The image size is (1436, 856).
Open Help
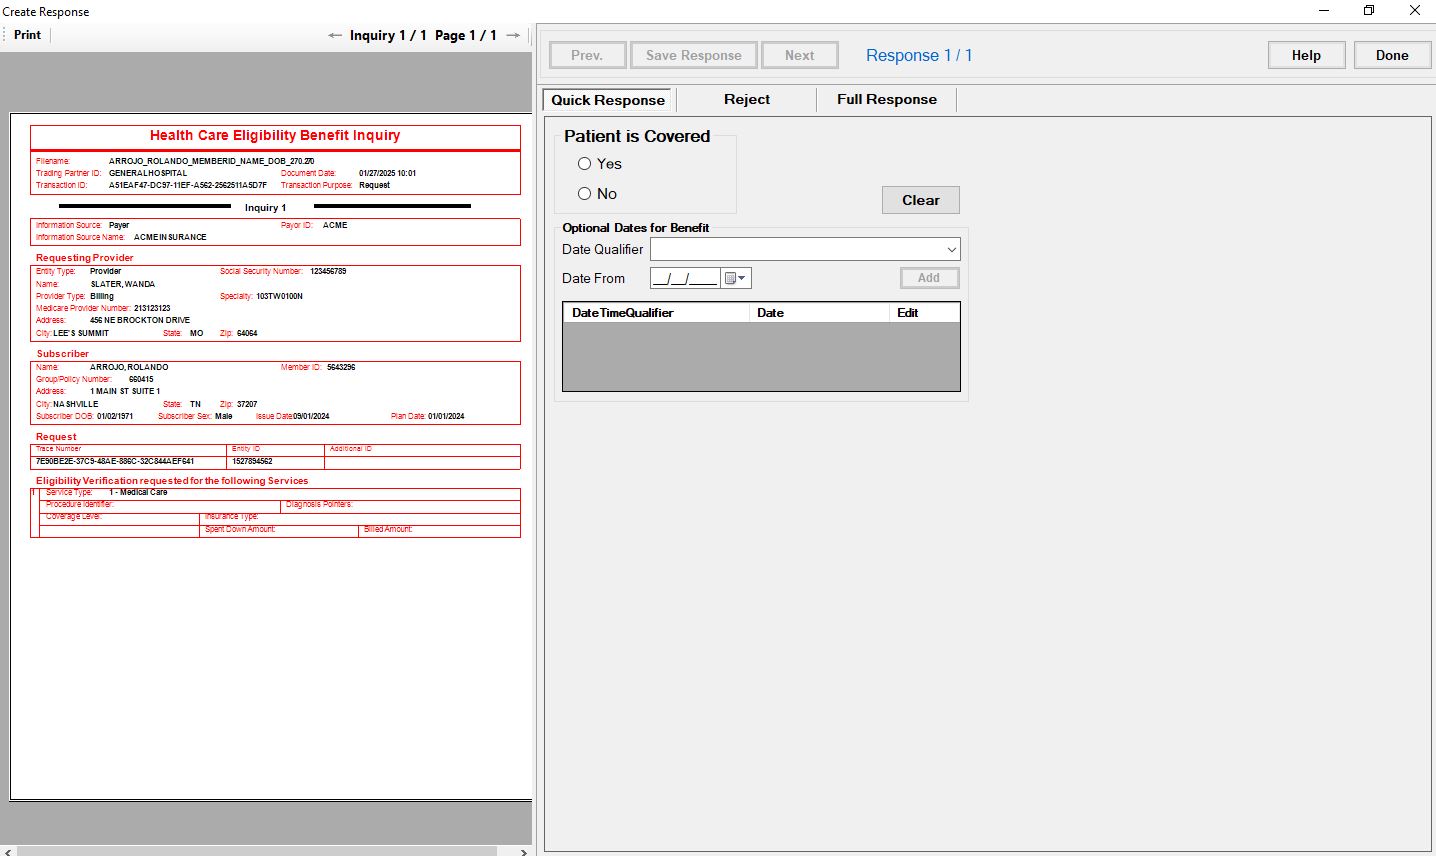coord(1306,55)
